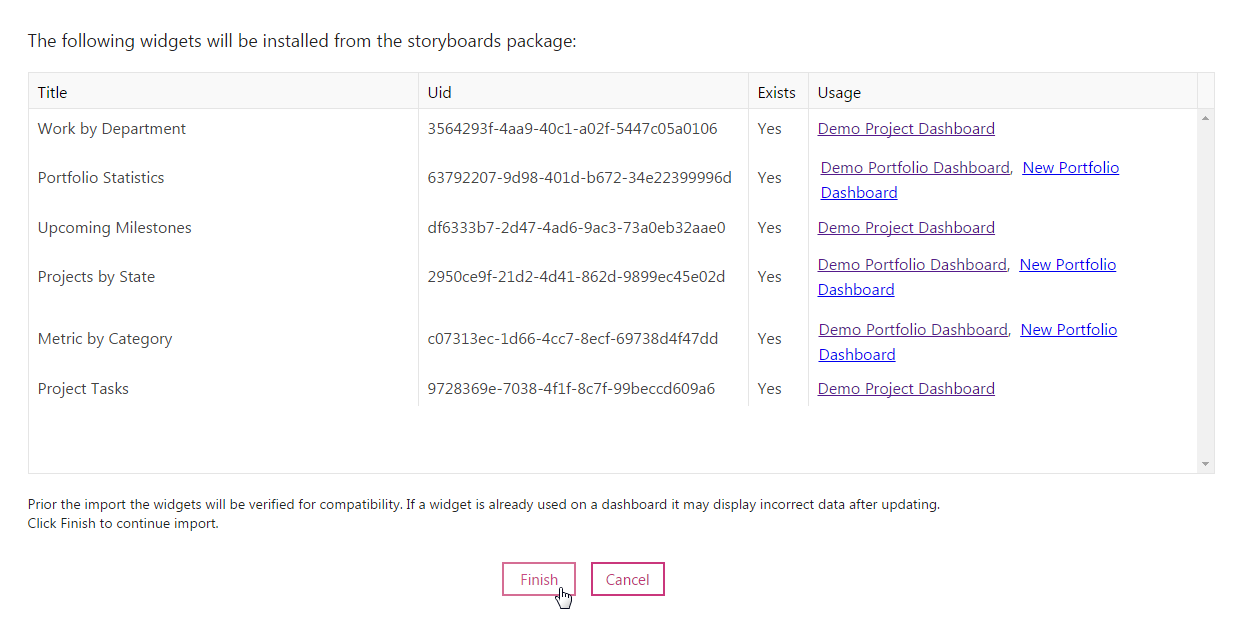Click the Uid c07313ec-1d66-4cc7-8ecf-69738d4f47dd

(x=572, y=338)
